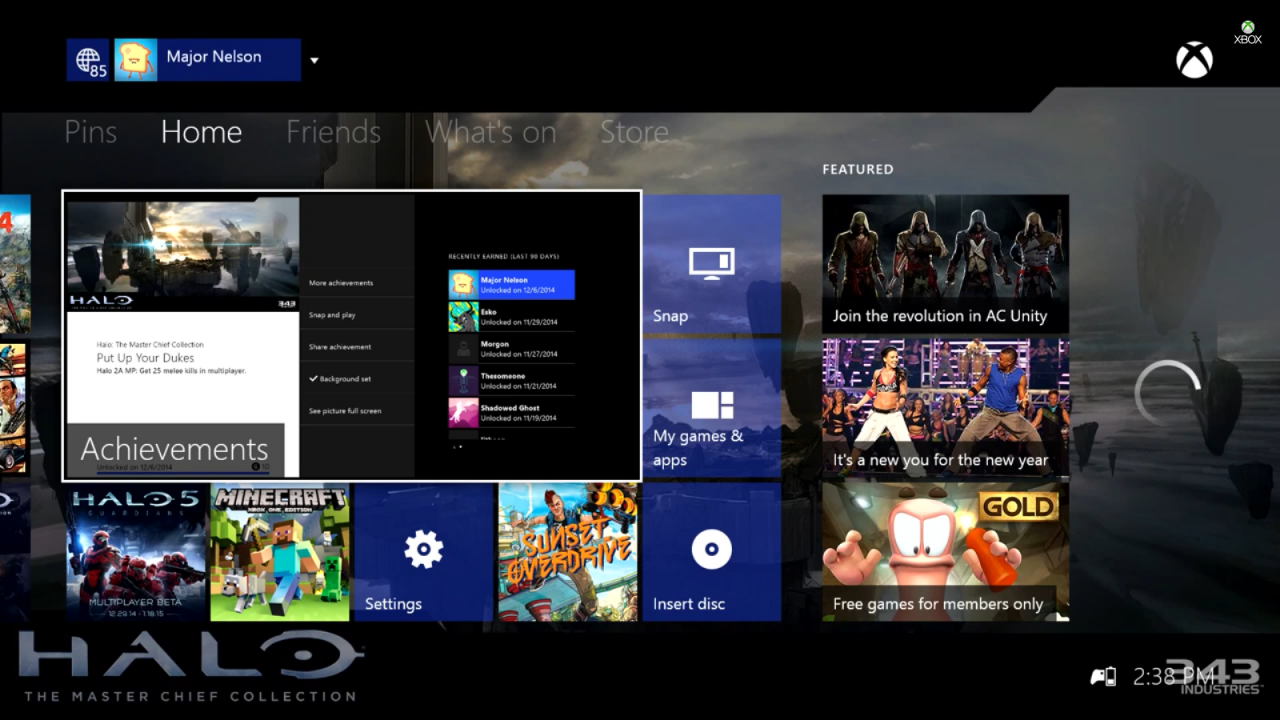Click the controller battery status icon

point(1103,677)
